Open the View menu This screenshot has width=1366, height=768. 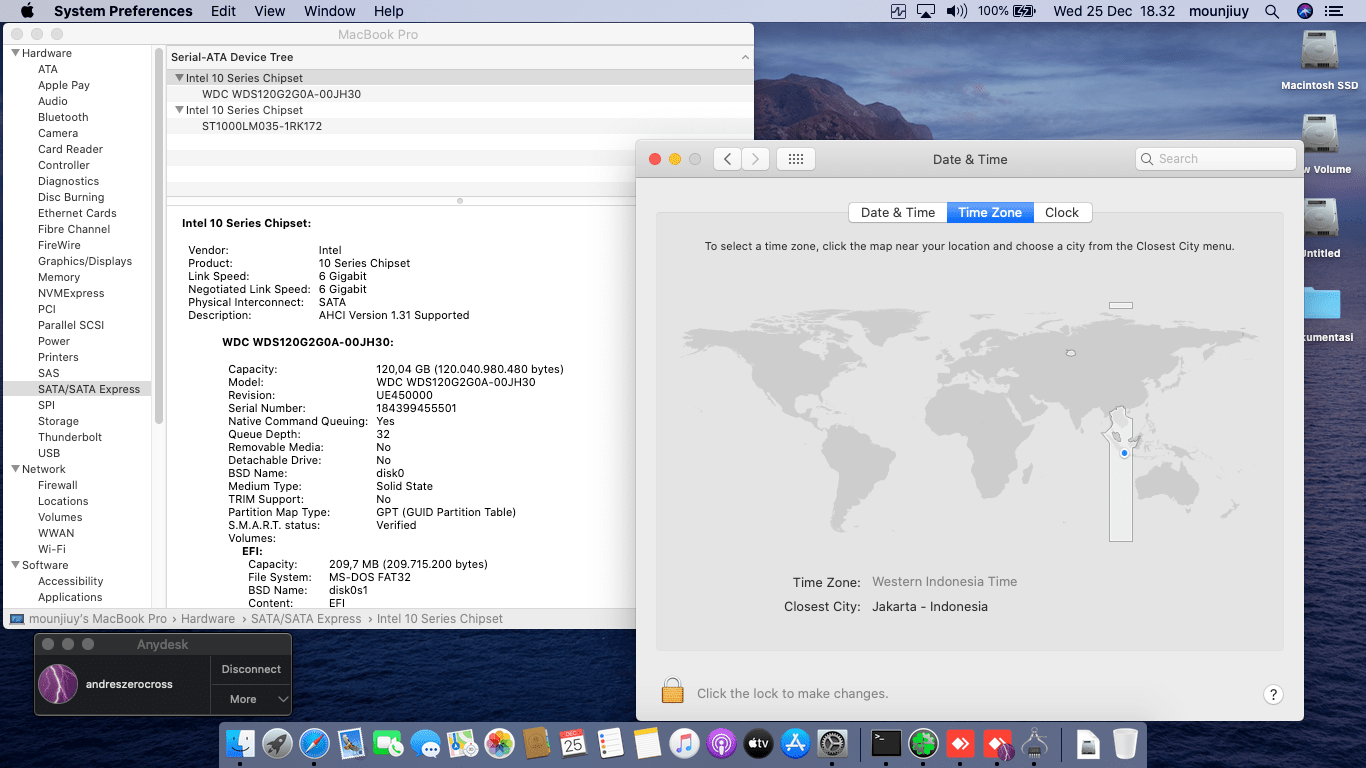pos(270,11)
